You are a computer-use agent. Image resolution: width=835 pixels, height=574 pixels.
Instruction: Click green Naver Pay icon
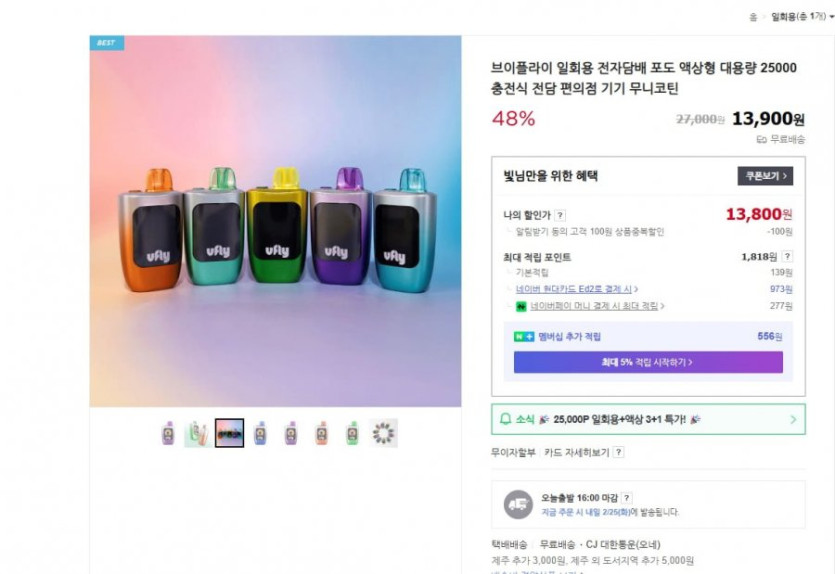coord(509,306)
